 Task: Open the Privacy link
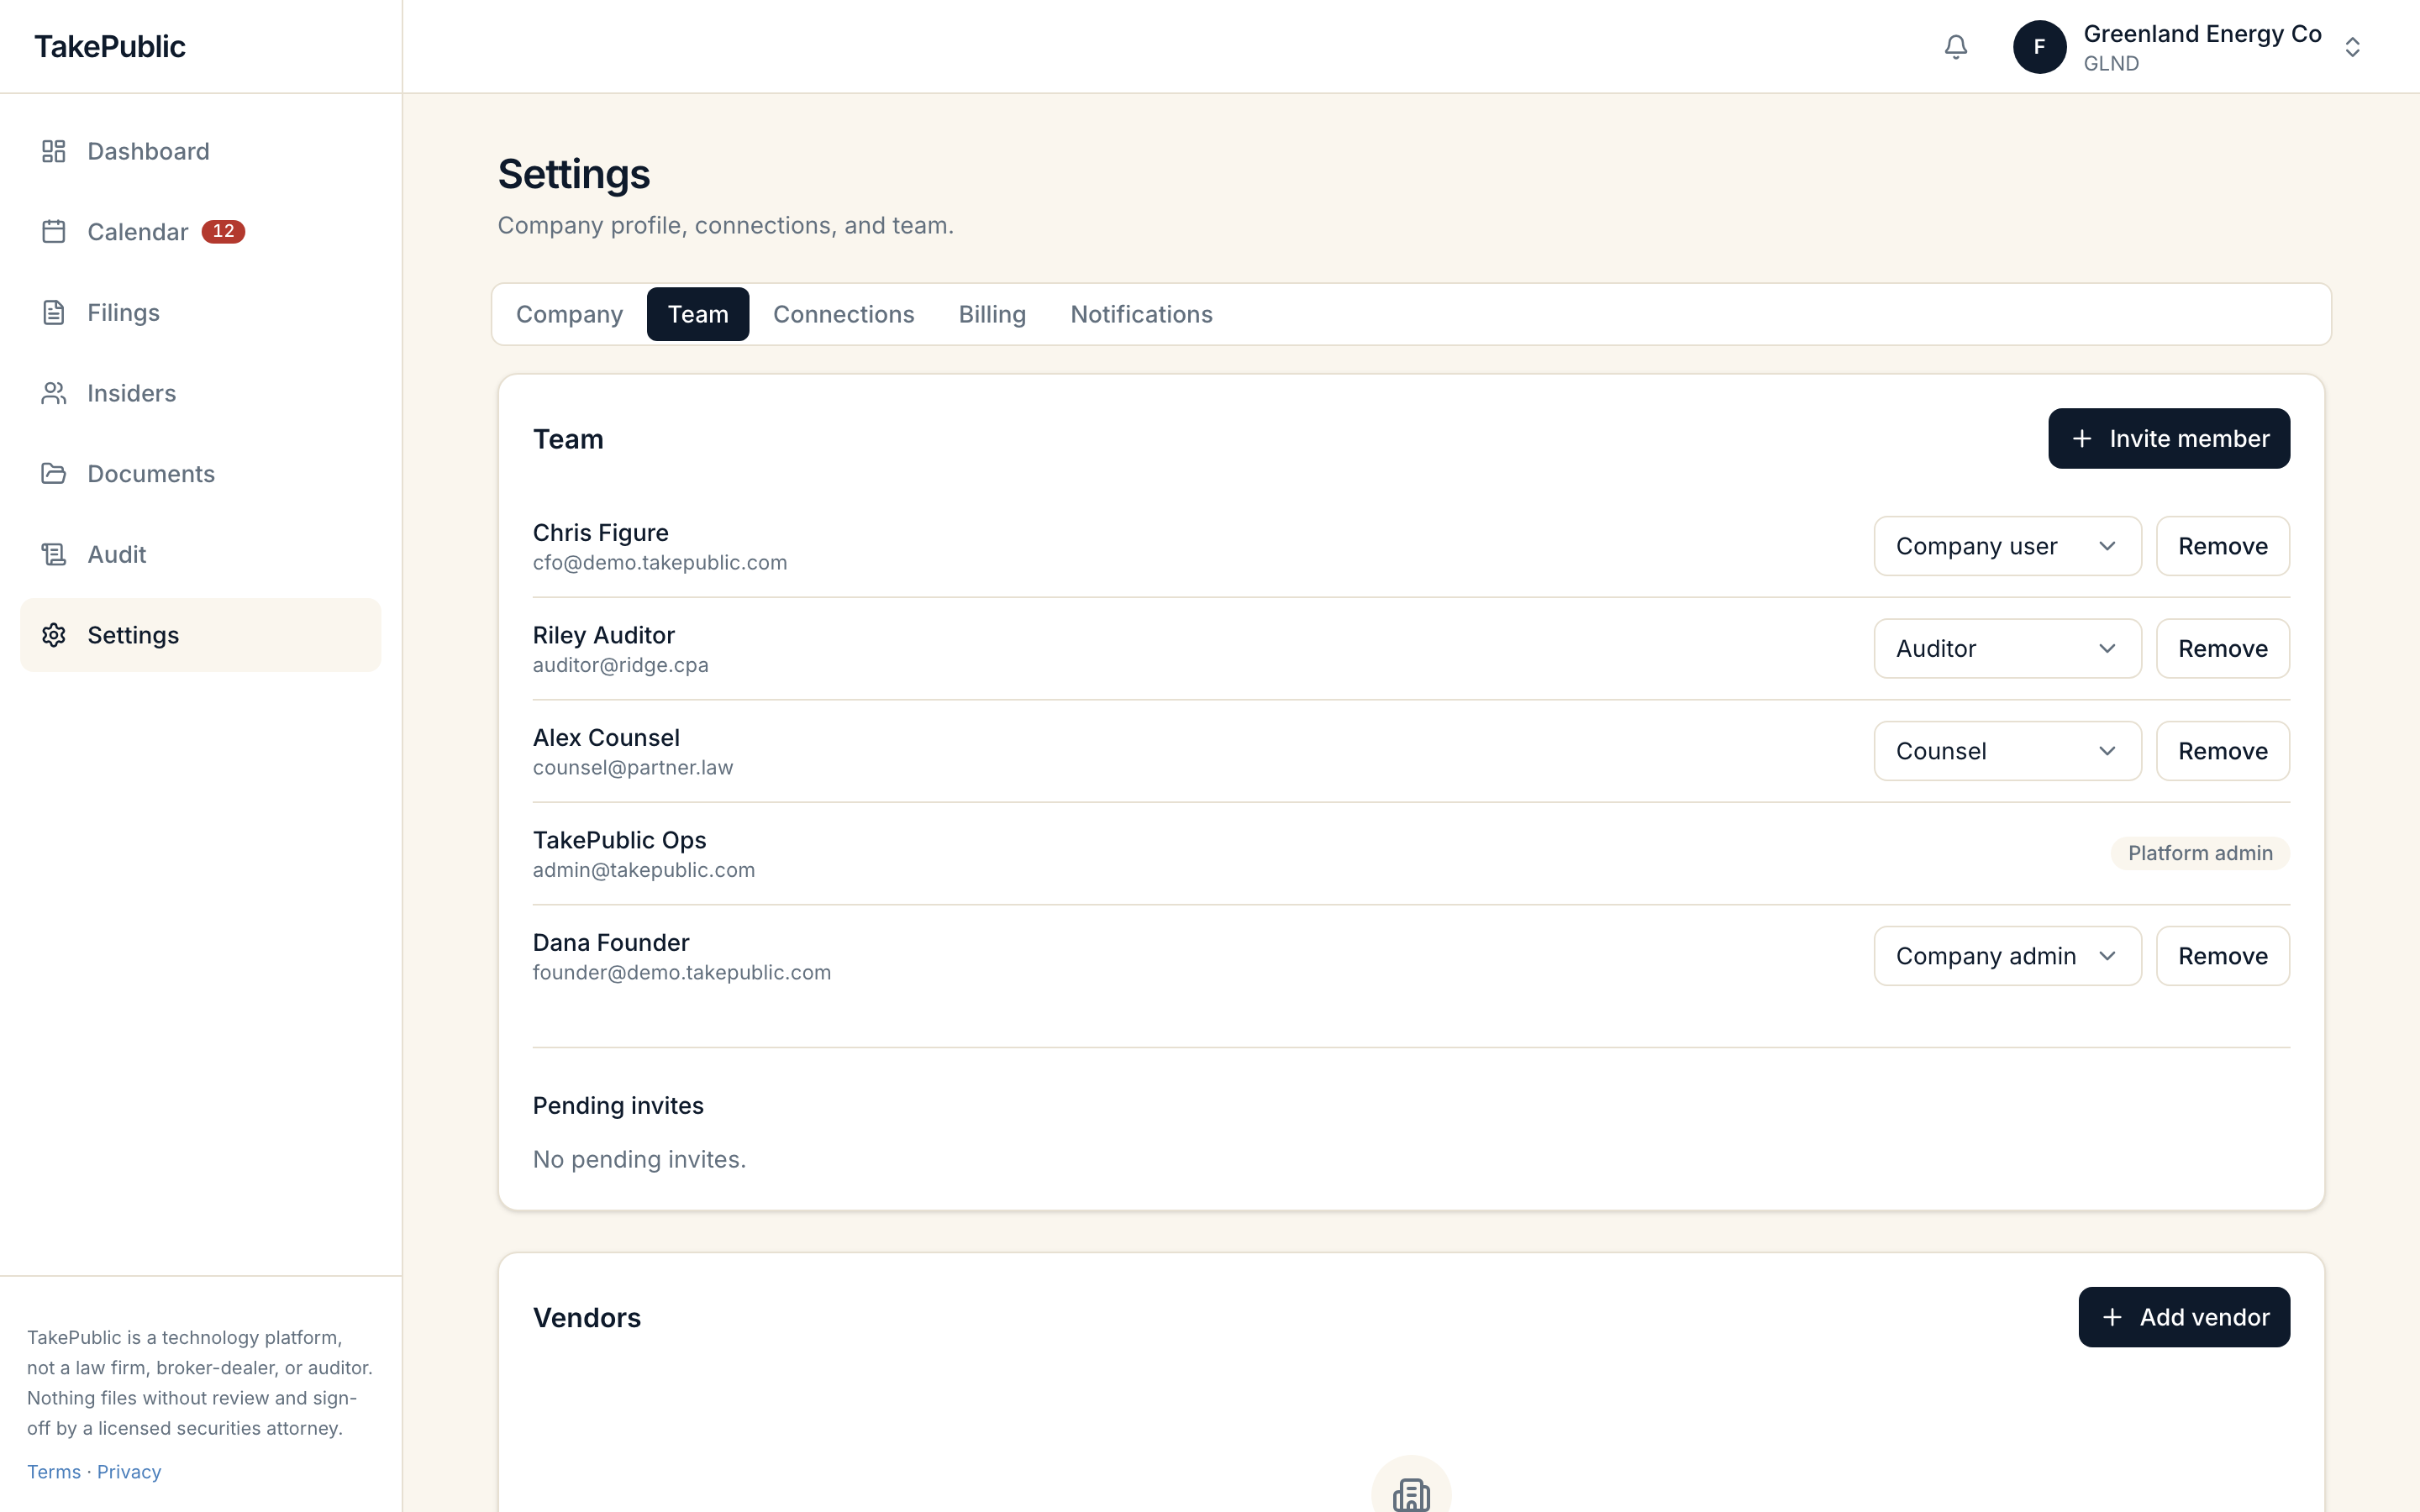pos(129,1471)
